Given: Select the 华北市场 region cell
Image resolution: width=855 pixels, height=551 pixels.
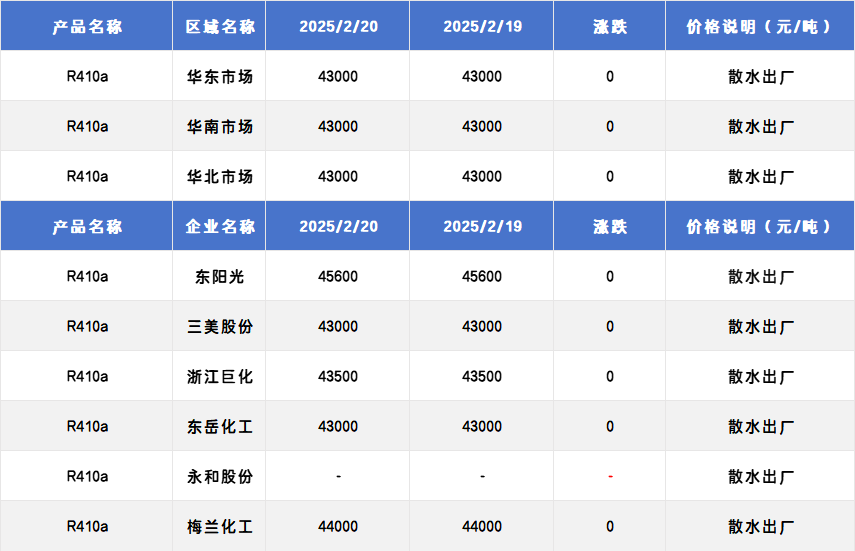Looking at the screenshot, I should (x=219, y=176).
